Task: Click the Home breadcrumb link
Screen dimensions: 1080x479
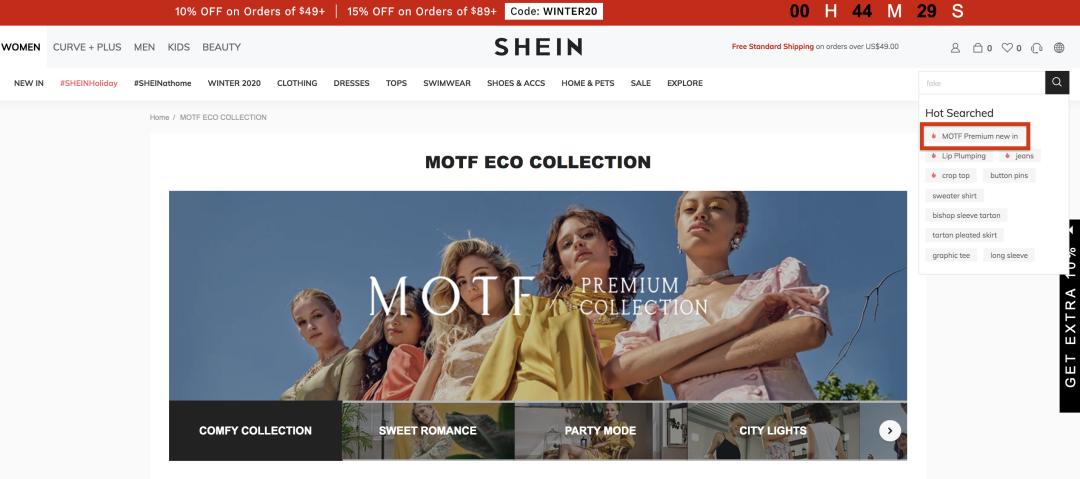Action: pos(159,117)
